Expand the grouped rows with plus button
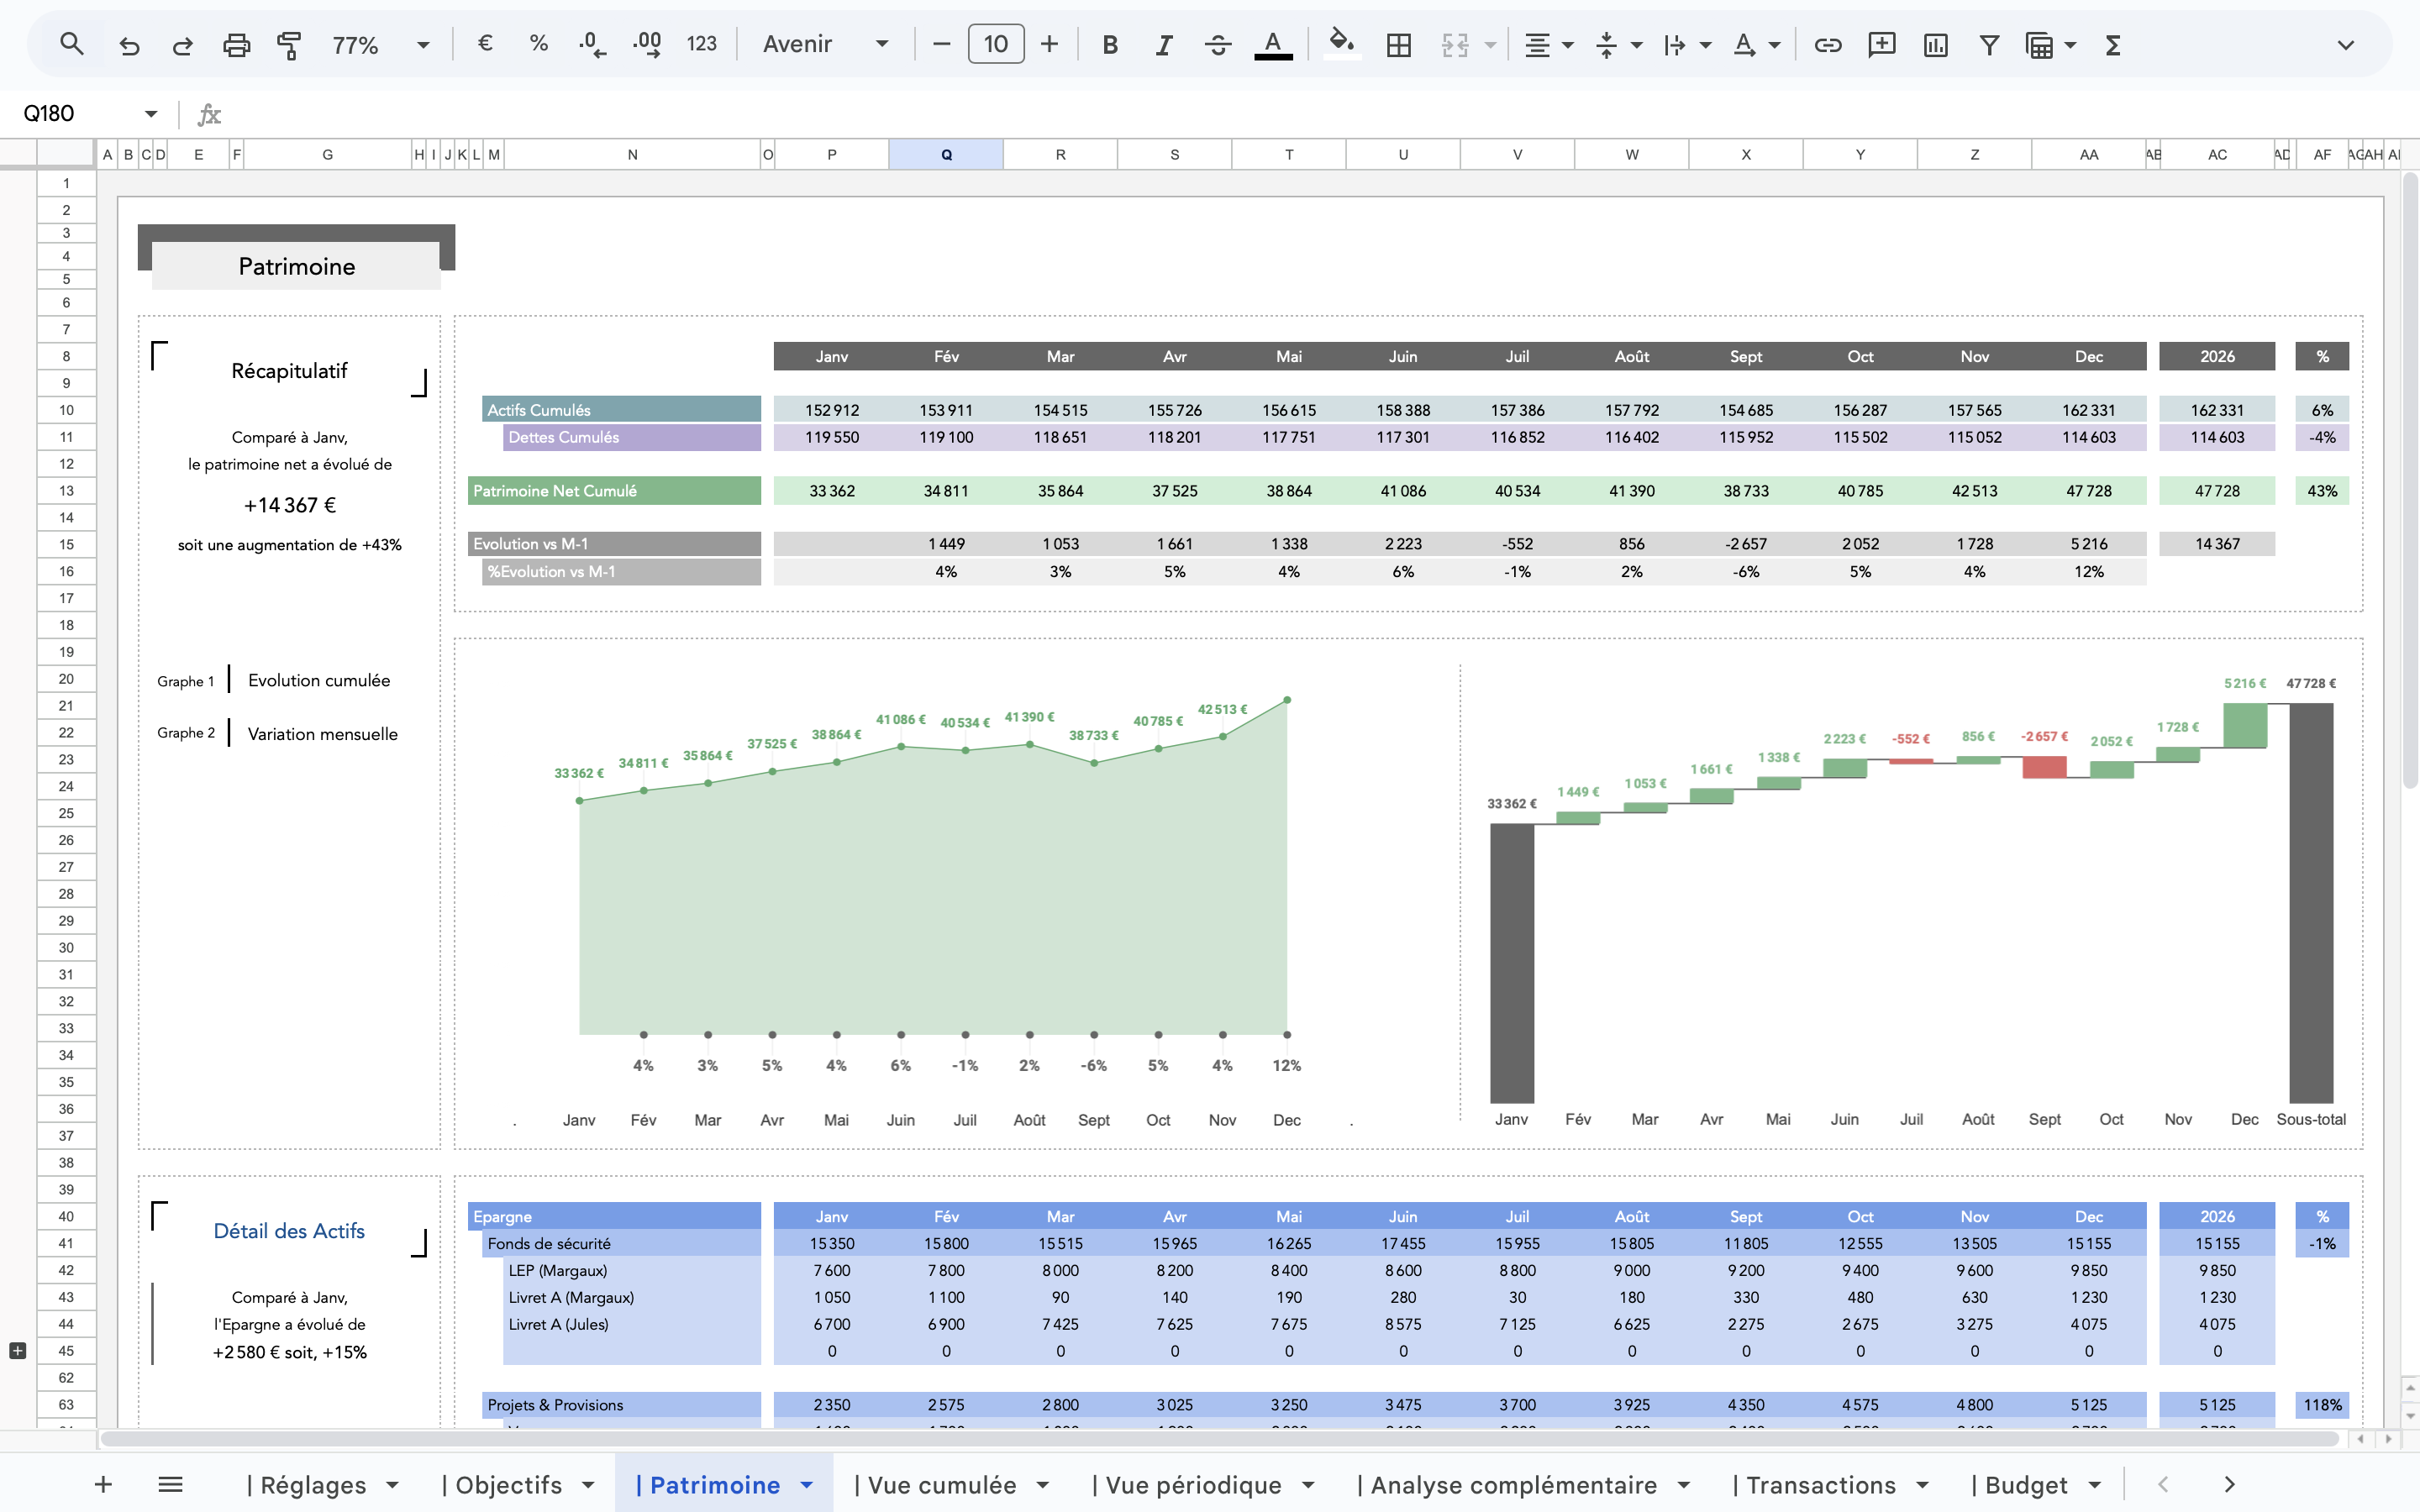Screen dimensions: 2420x1512 [x=17, y=1351]
